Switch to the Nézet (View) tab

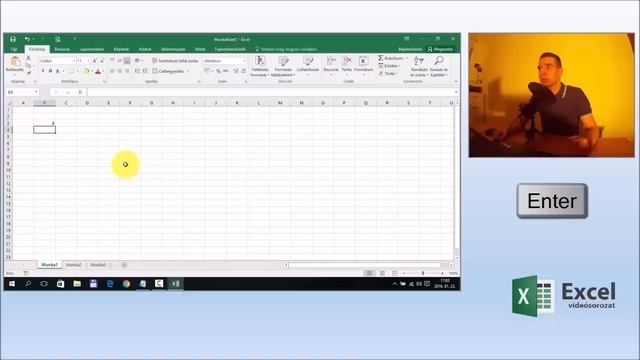tap(200, 49)
